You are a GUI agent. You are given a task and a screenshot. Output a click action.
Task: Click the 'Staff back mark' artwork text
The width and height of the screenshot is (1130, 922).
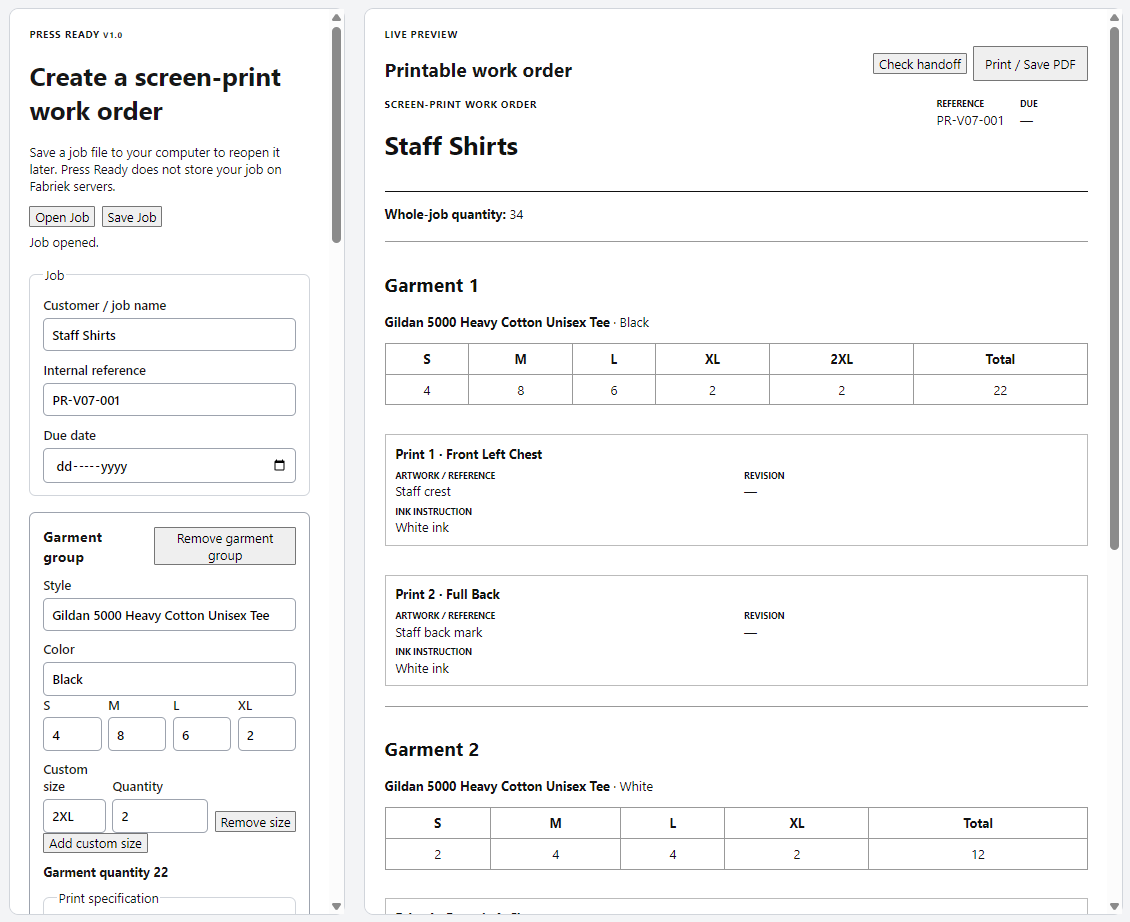click(x=439, y=632)
